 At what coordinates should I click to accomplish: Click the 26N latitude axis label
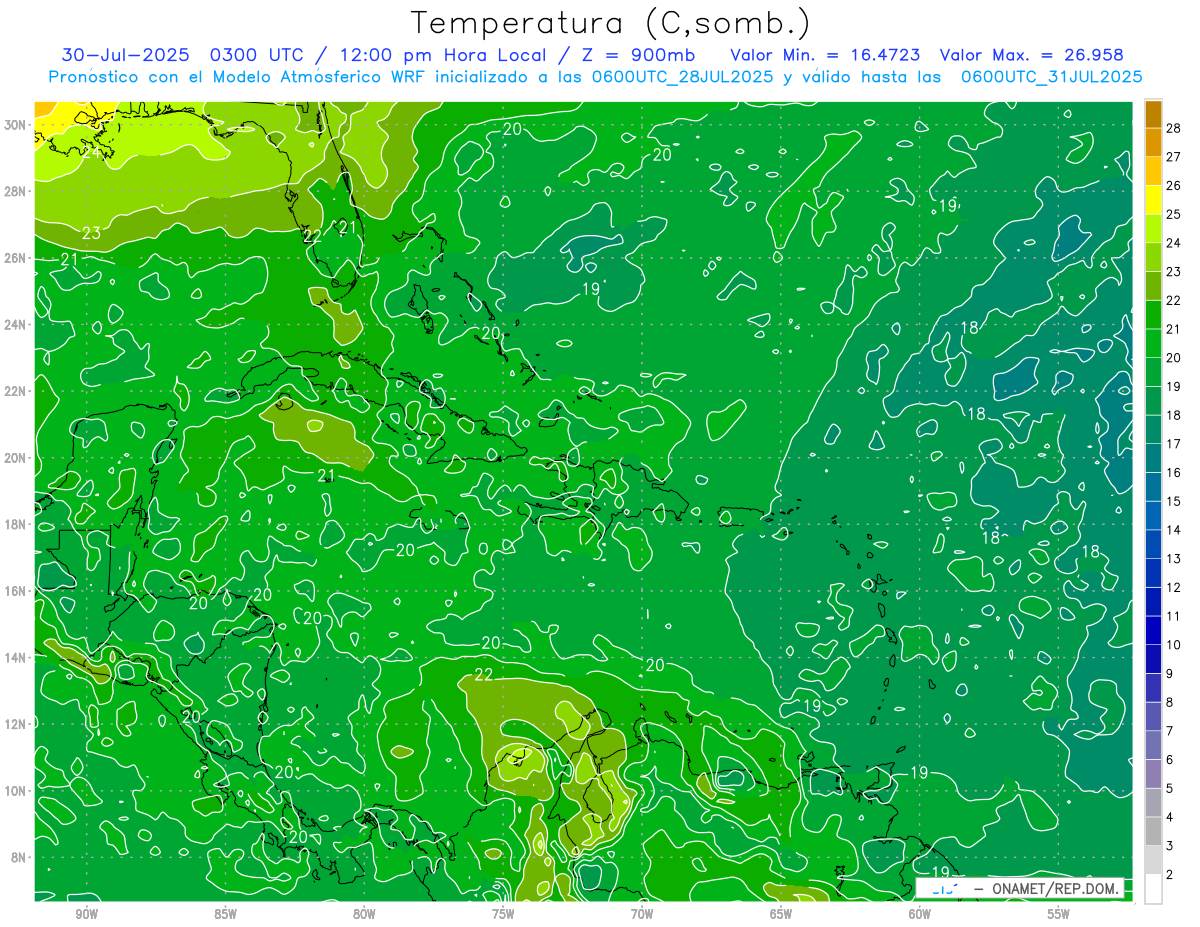15,258
